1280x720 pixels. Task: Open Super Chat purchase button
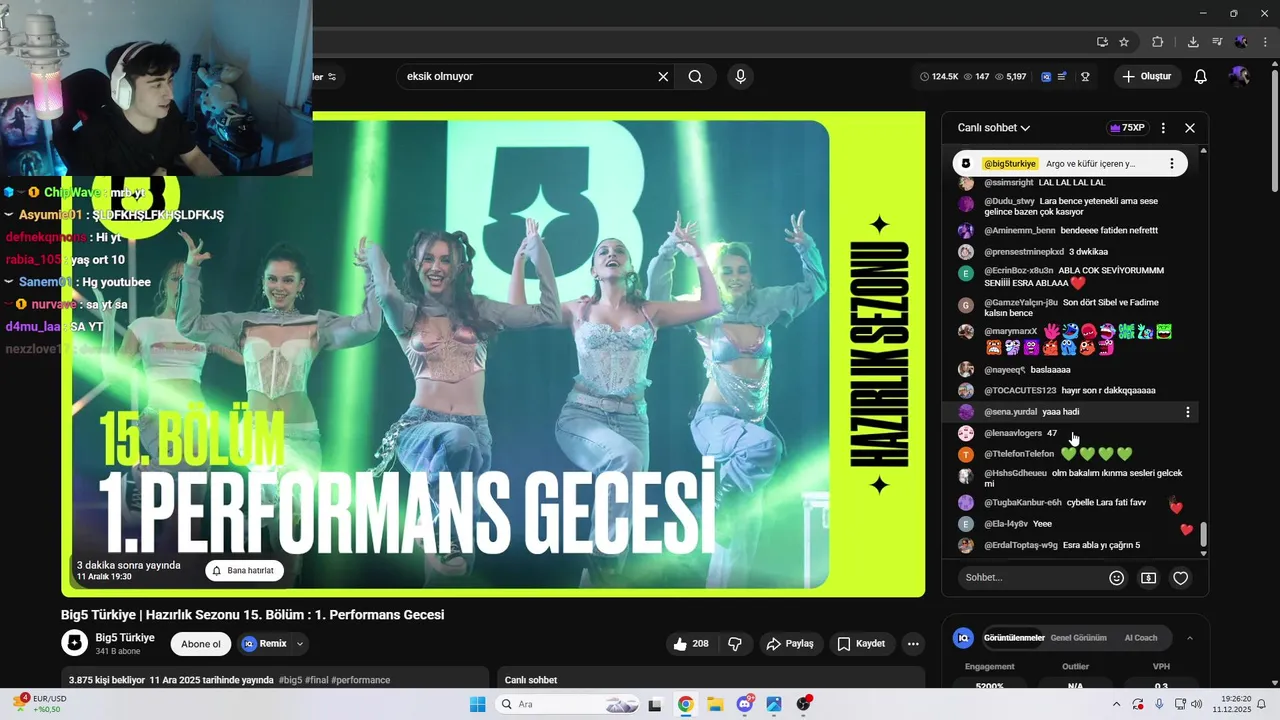(1149, 577)
